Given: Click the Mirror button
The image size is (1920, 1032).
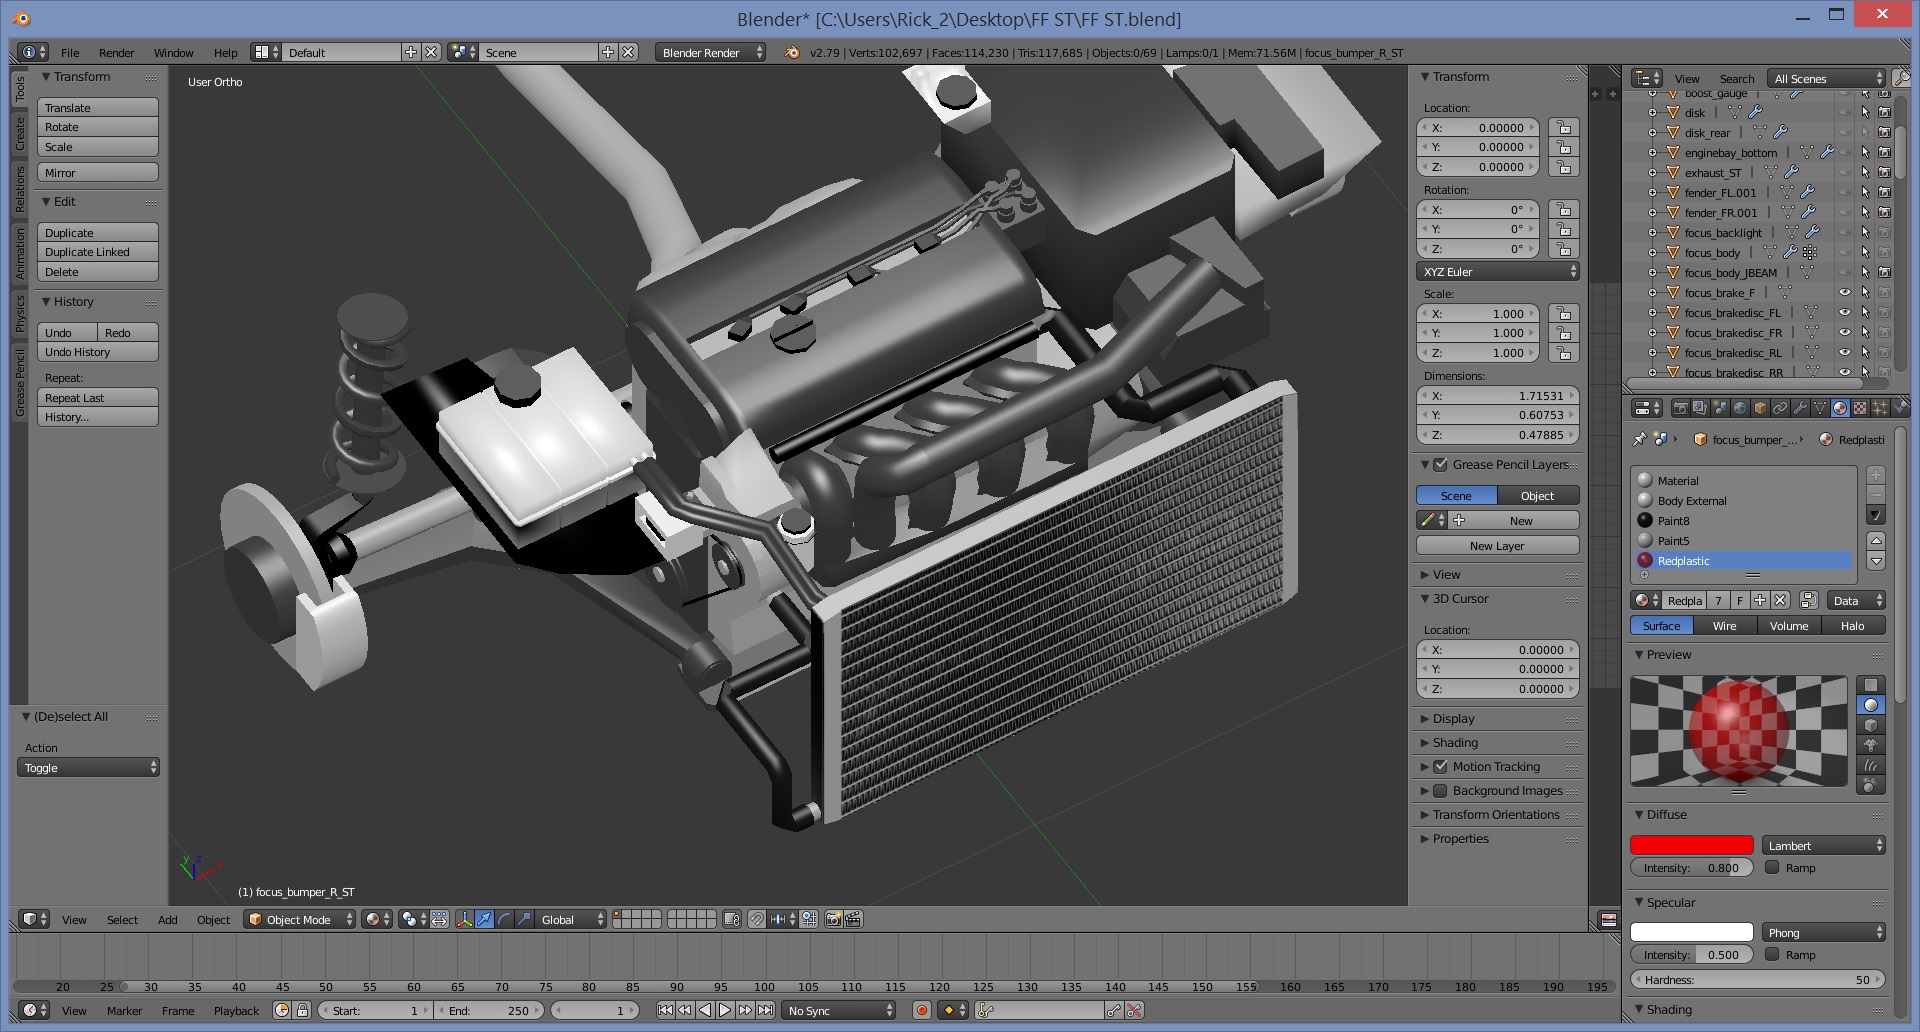Looking at the screenshot, I should [x=98, y=172].
